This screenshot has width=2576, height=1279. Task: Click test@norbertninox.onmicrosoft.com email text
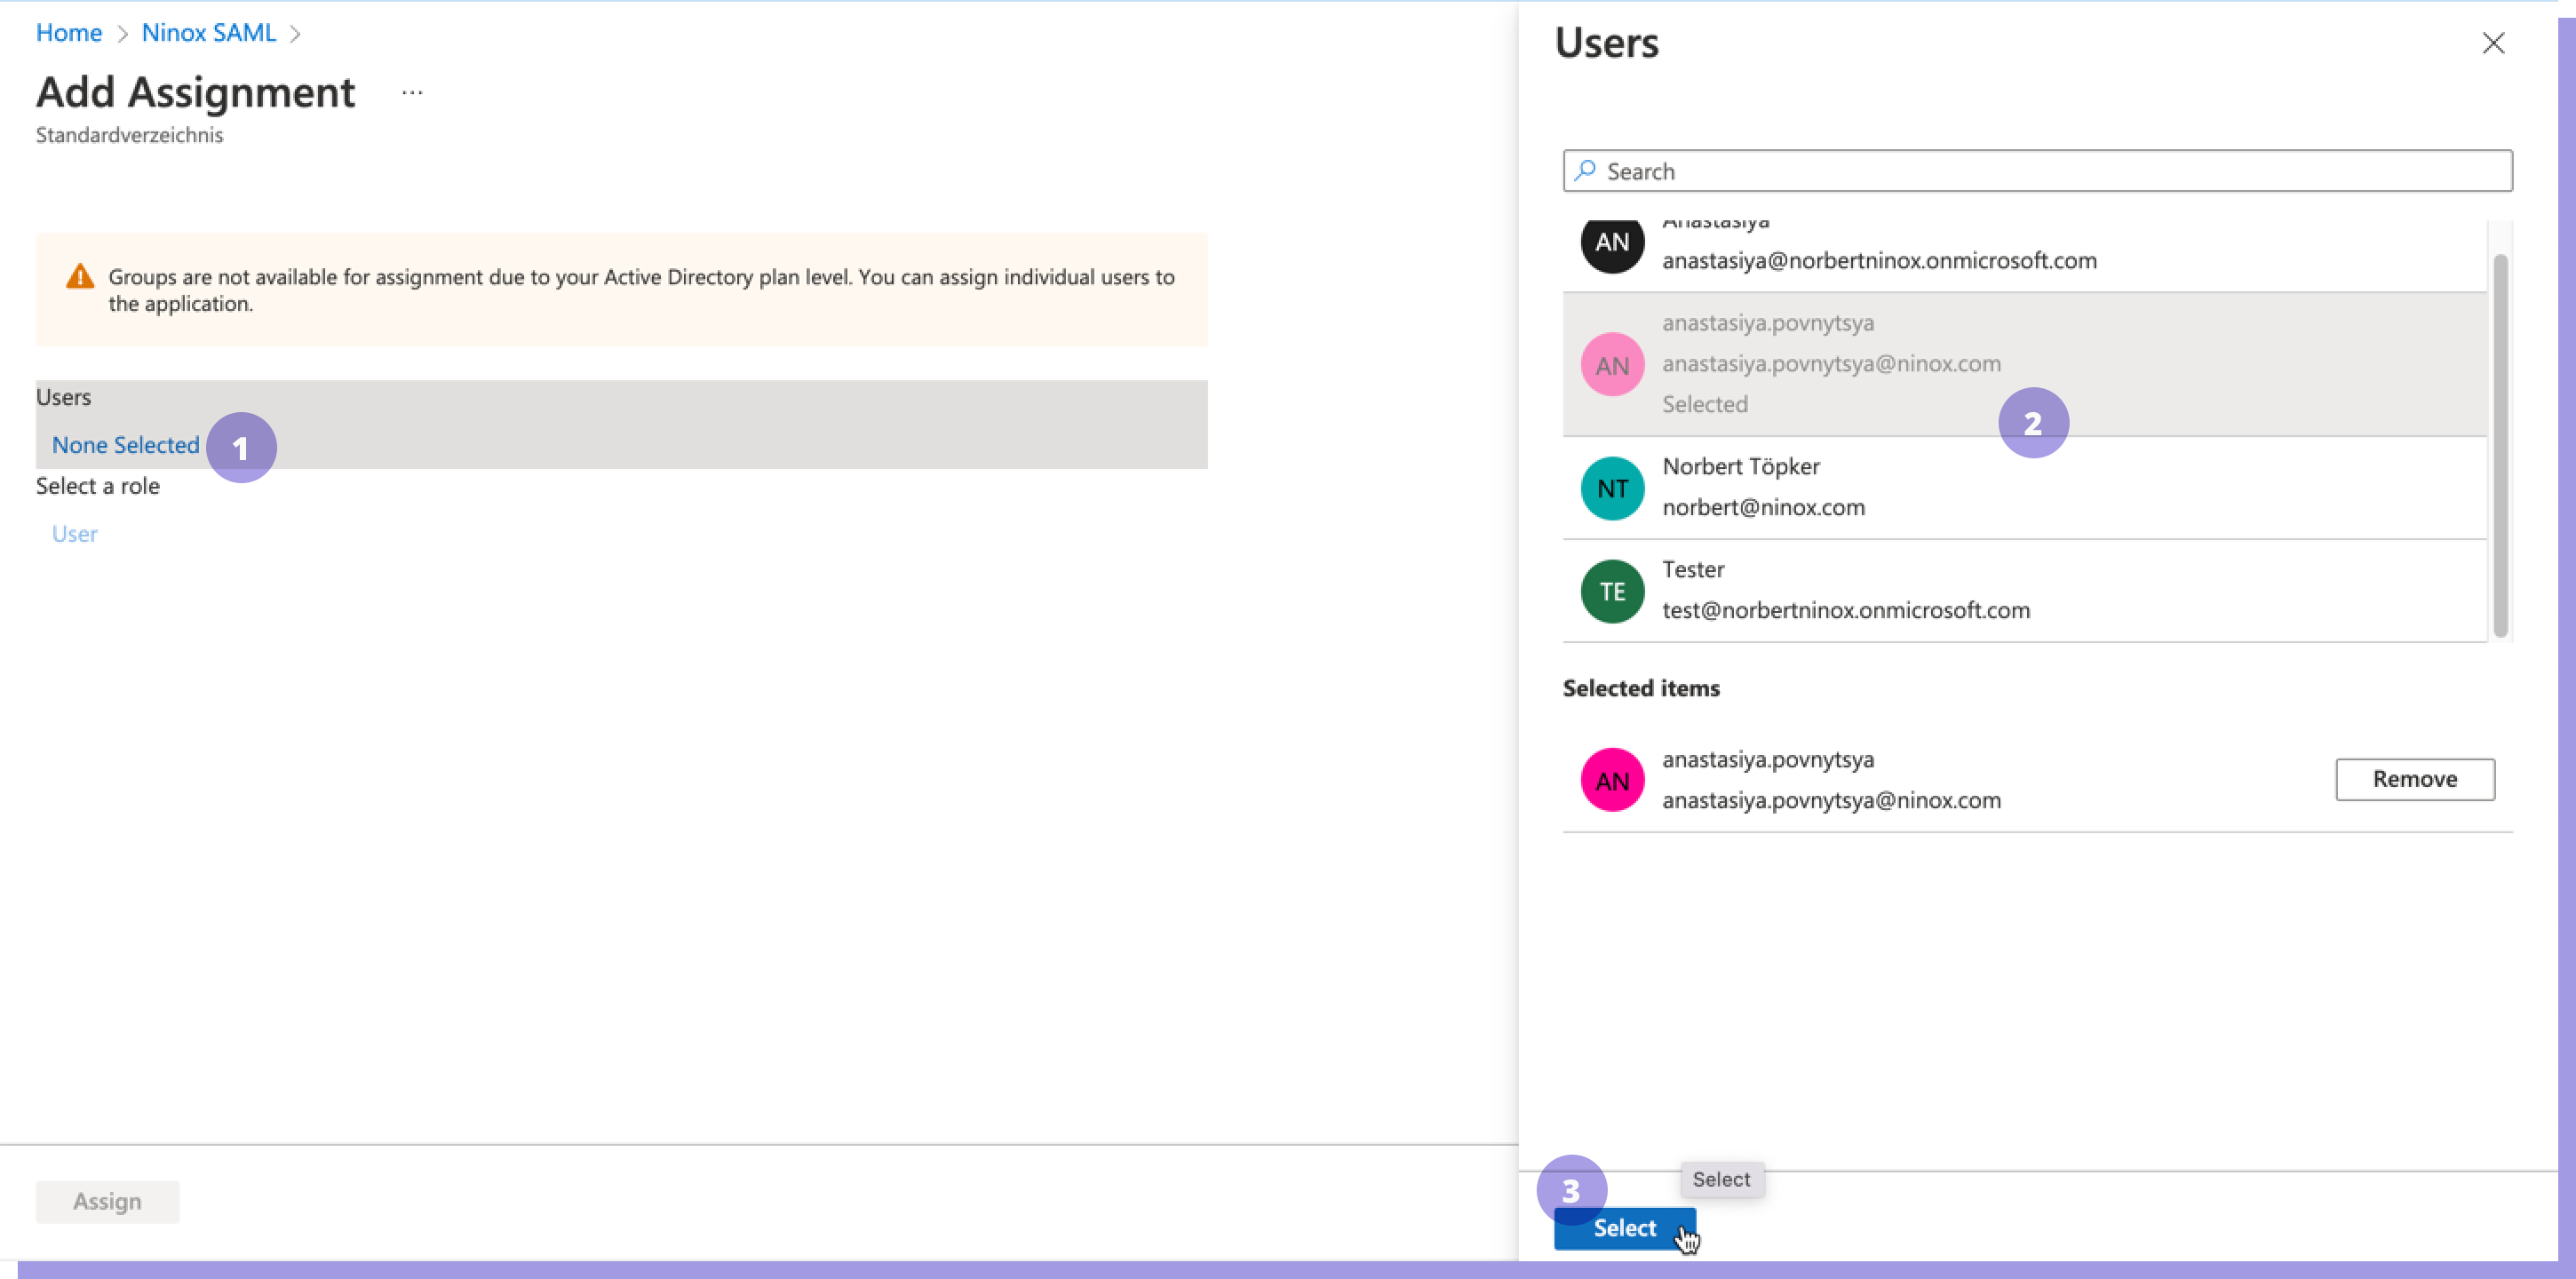click(1846, 610)
